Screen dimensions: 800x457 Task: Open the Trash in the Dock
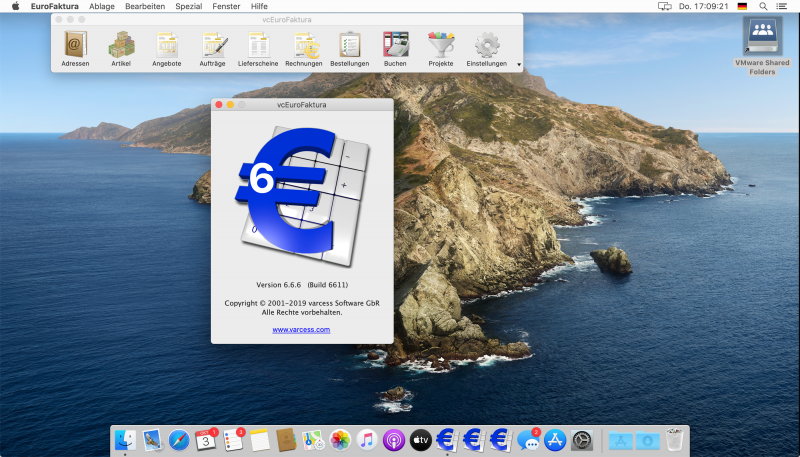click(x=674, y=440)
